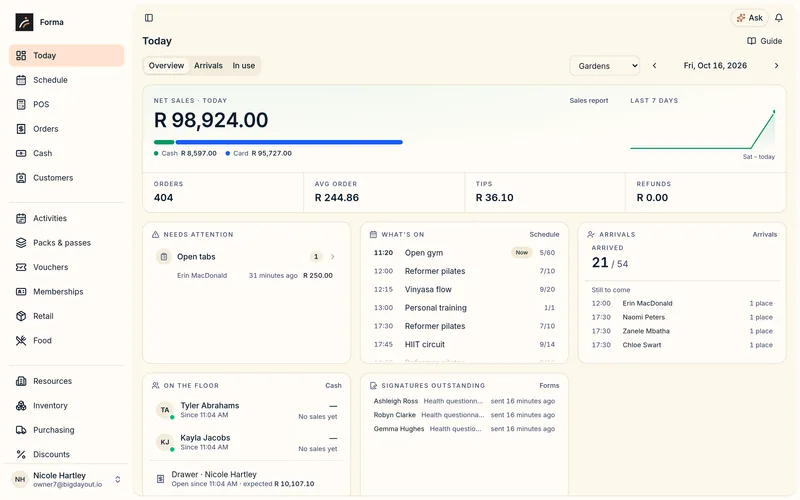Go to the previous day arrow
This screenshot has width=800, height=500.
point(655,66)
